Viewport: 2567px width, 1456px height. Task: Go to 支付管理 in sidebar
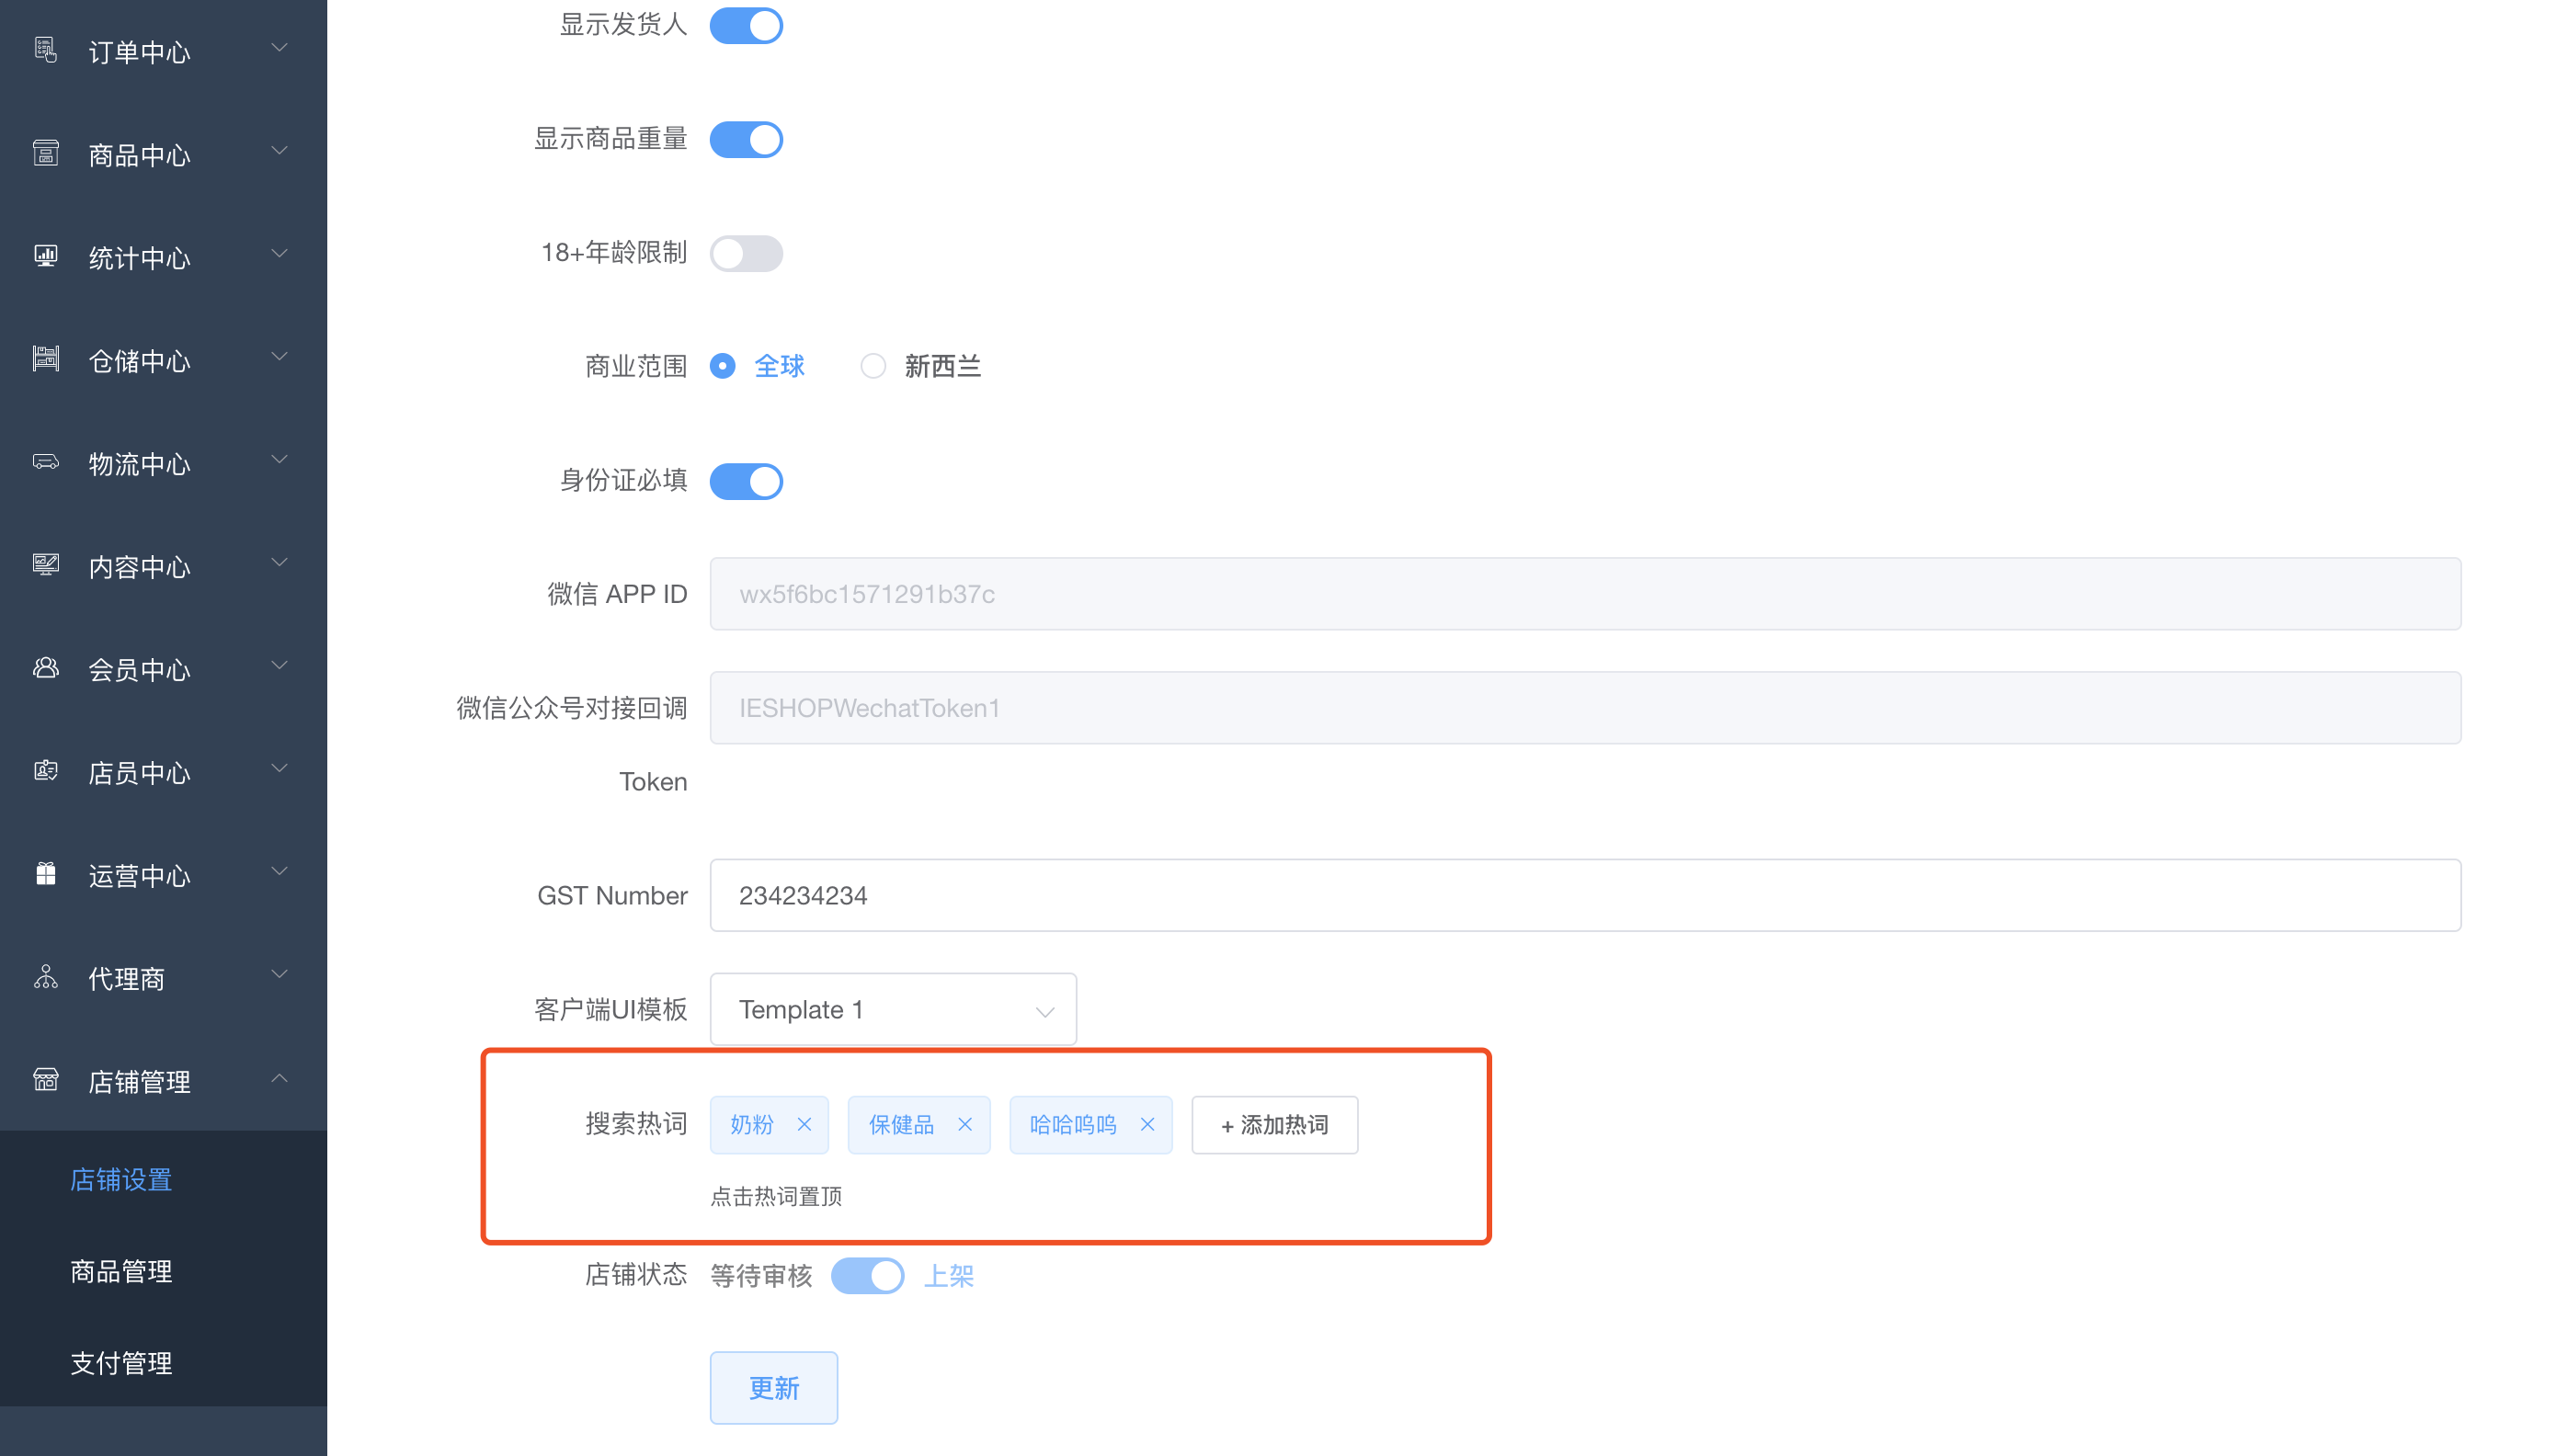click(121, 1363)
